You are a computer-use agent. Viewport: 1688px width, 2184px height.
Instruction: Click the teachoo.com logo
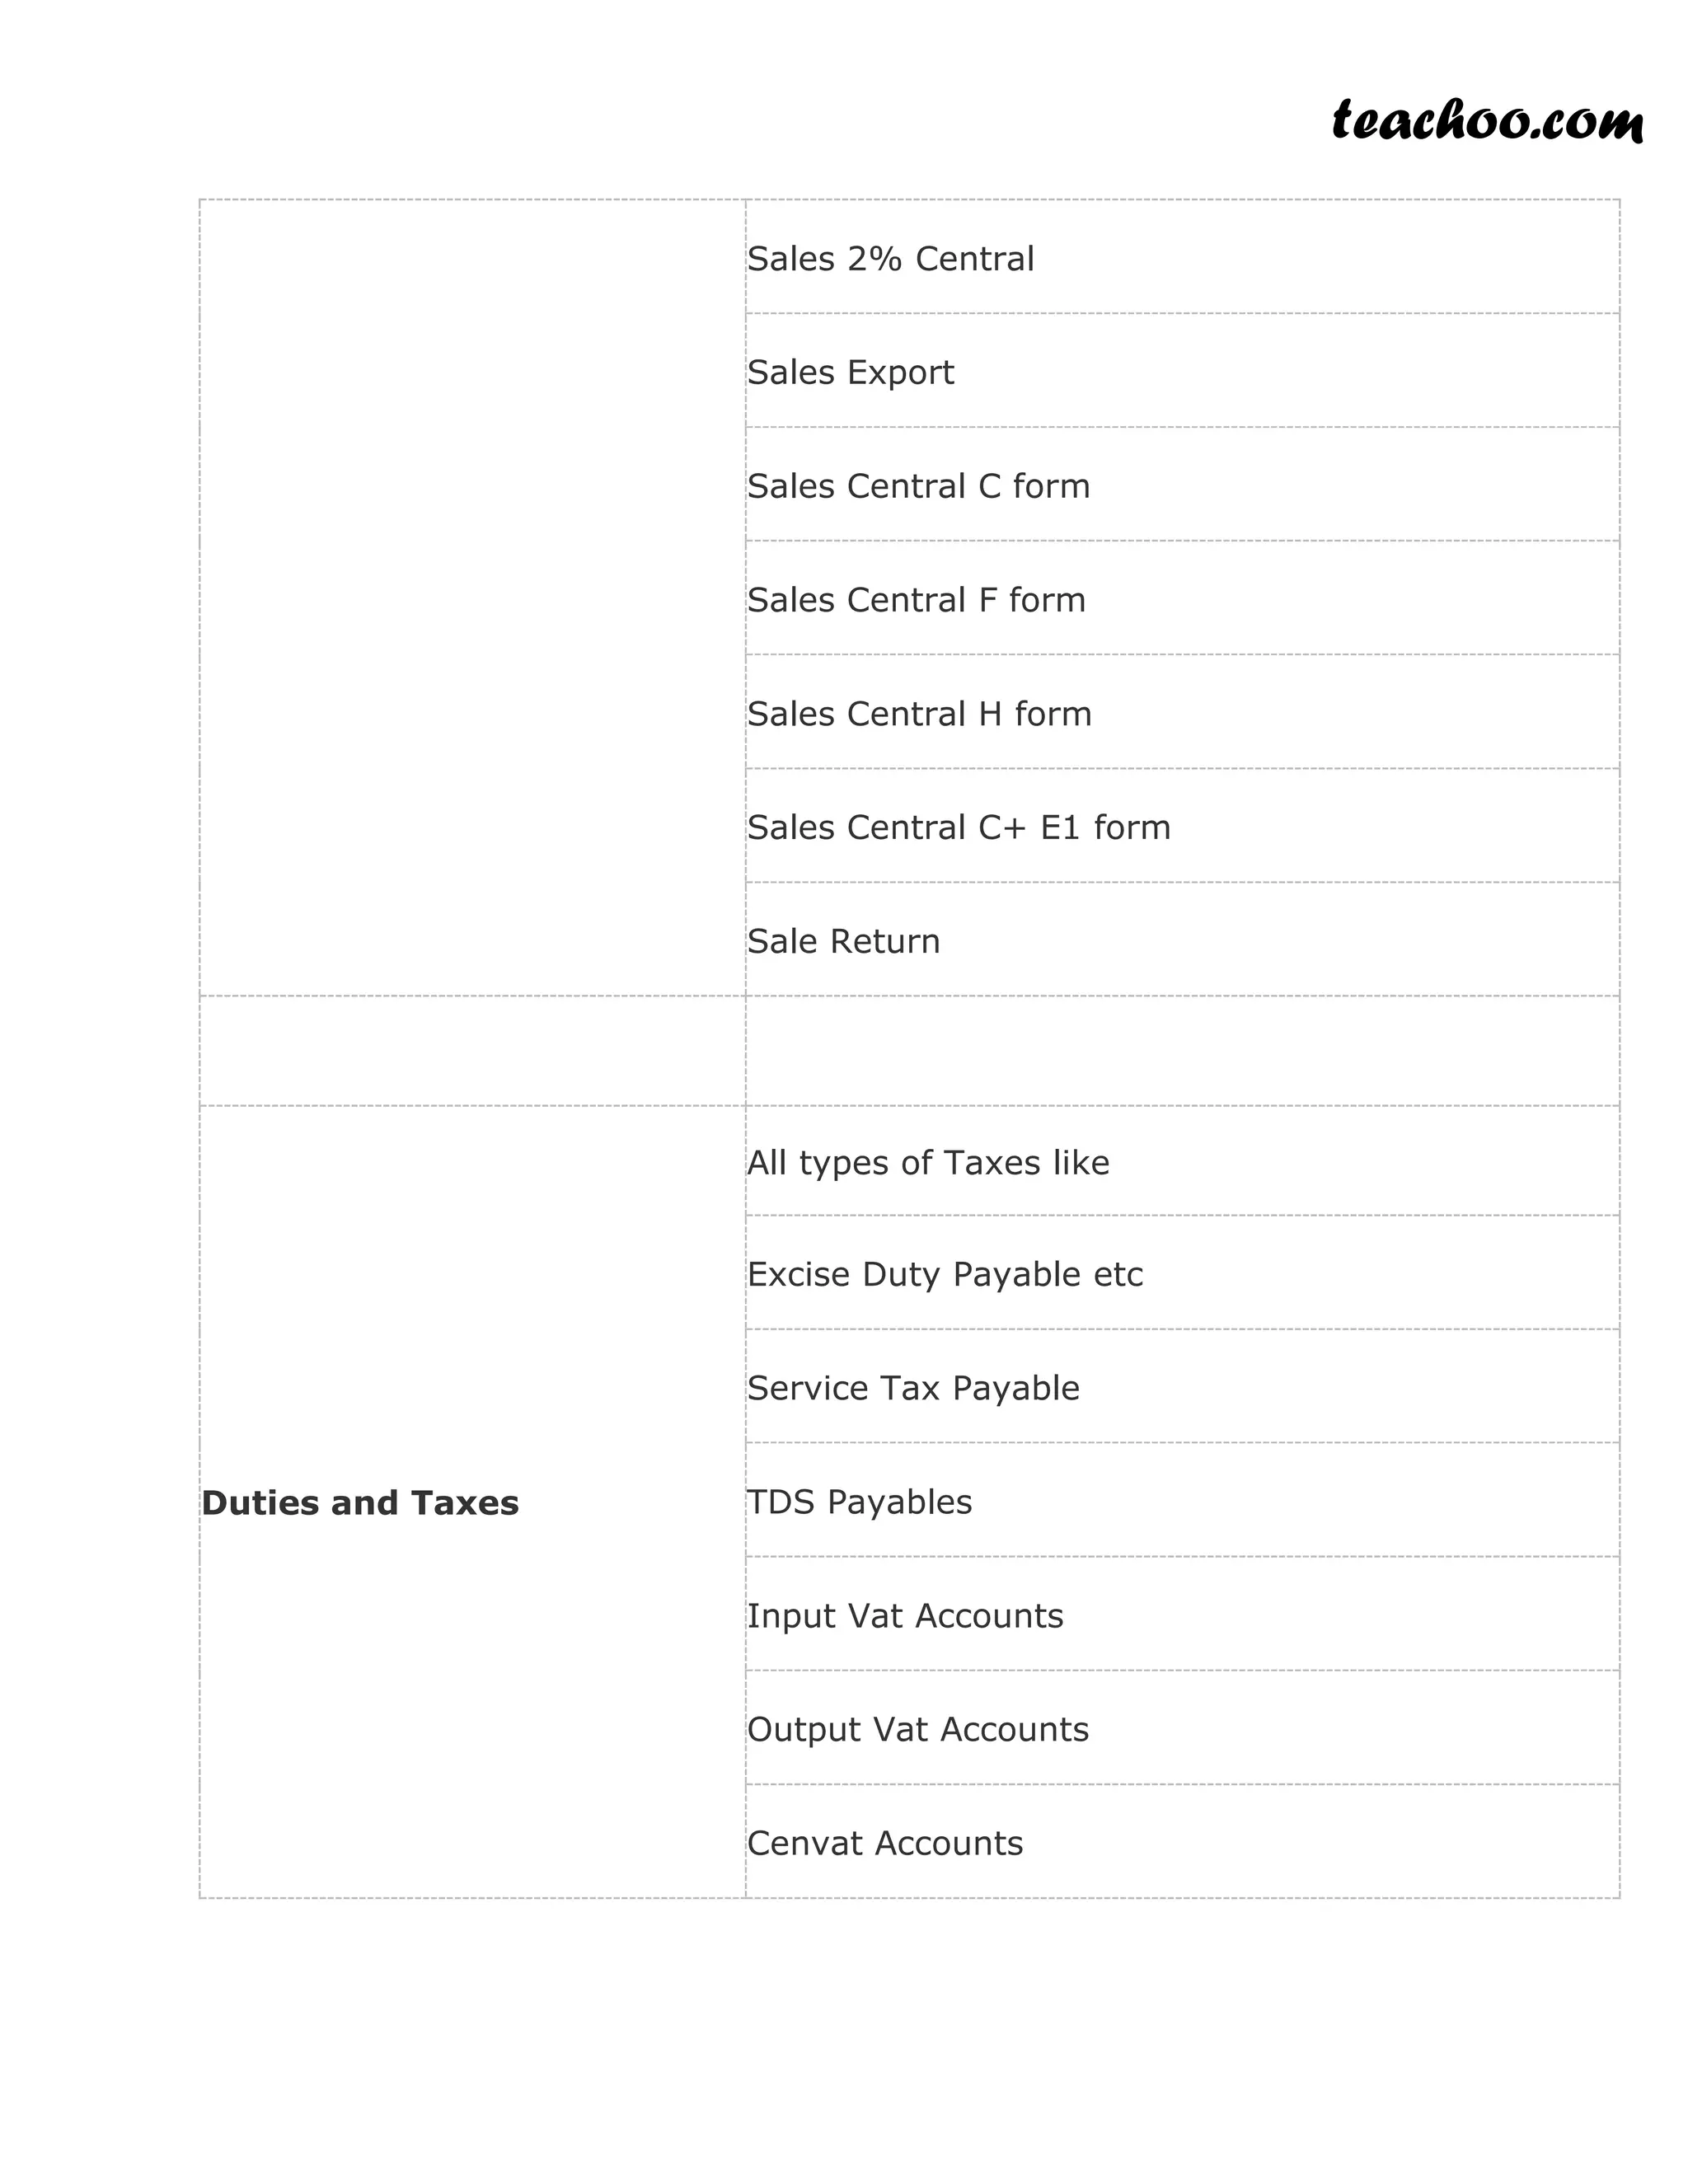[1487, 122]
